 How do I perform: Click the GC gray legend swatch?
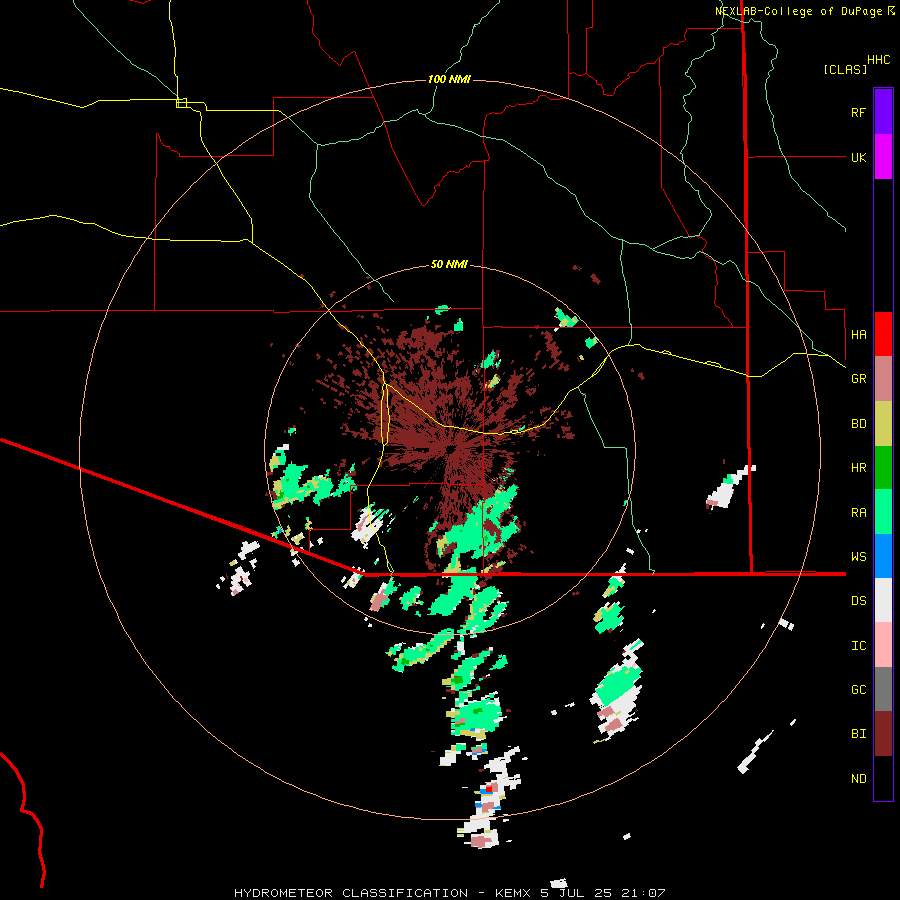pyautogui.click(x=883, y=689)
